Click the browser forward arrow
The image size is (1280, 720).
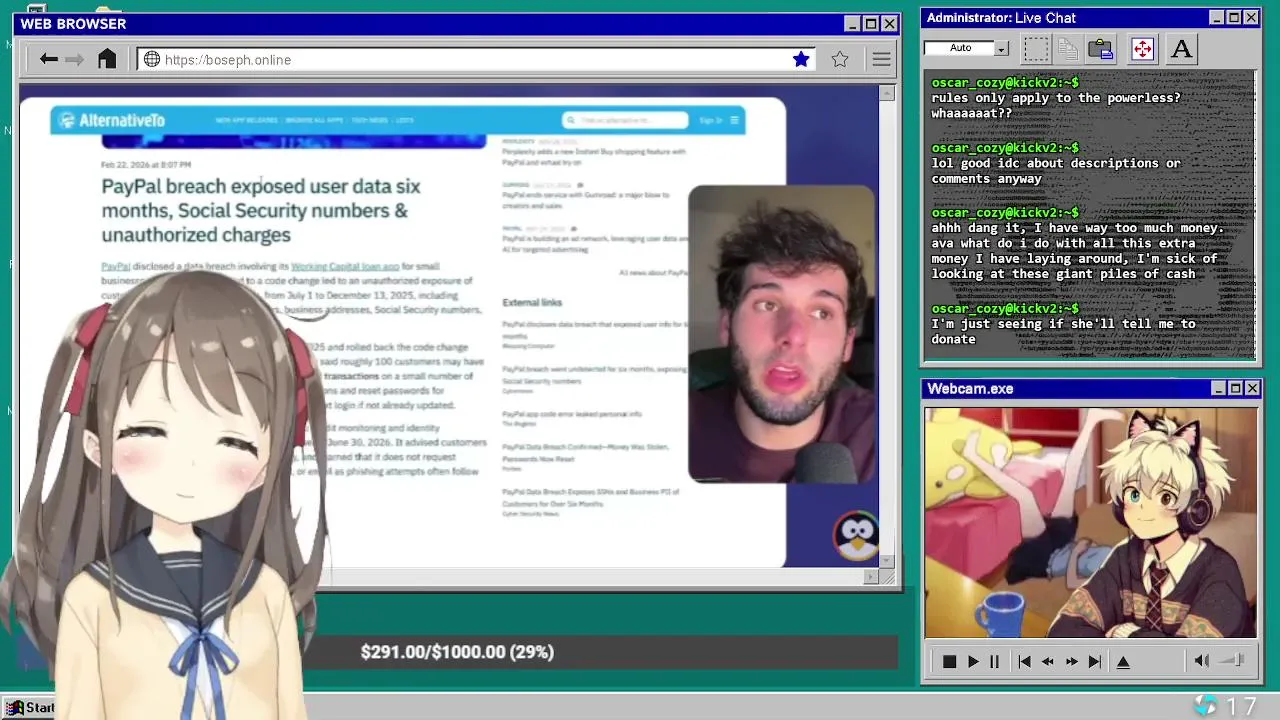[x=75, y=59]
